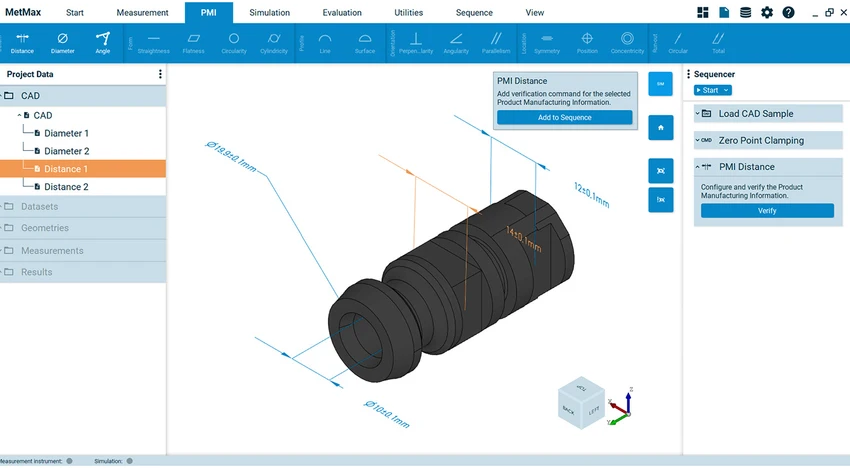Select Distance 2 in the tree
Screen dimensions: 850x470
(66, 187)
